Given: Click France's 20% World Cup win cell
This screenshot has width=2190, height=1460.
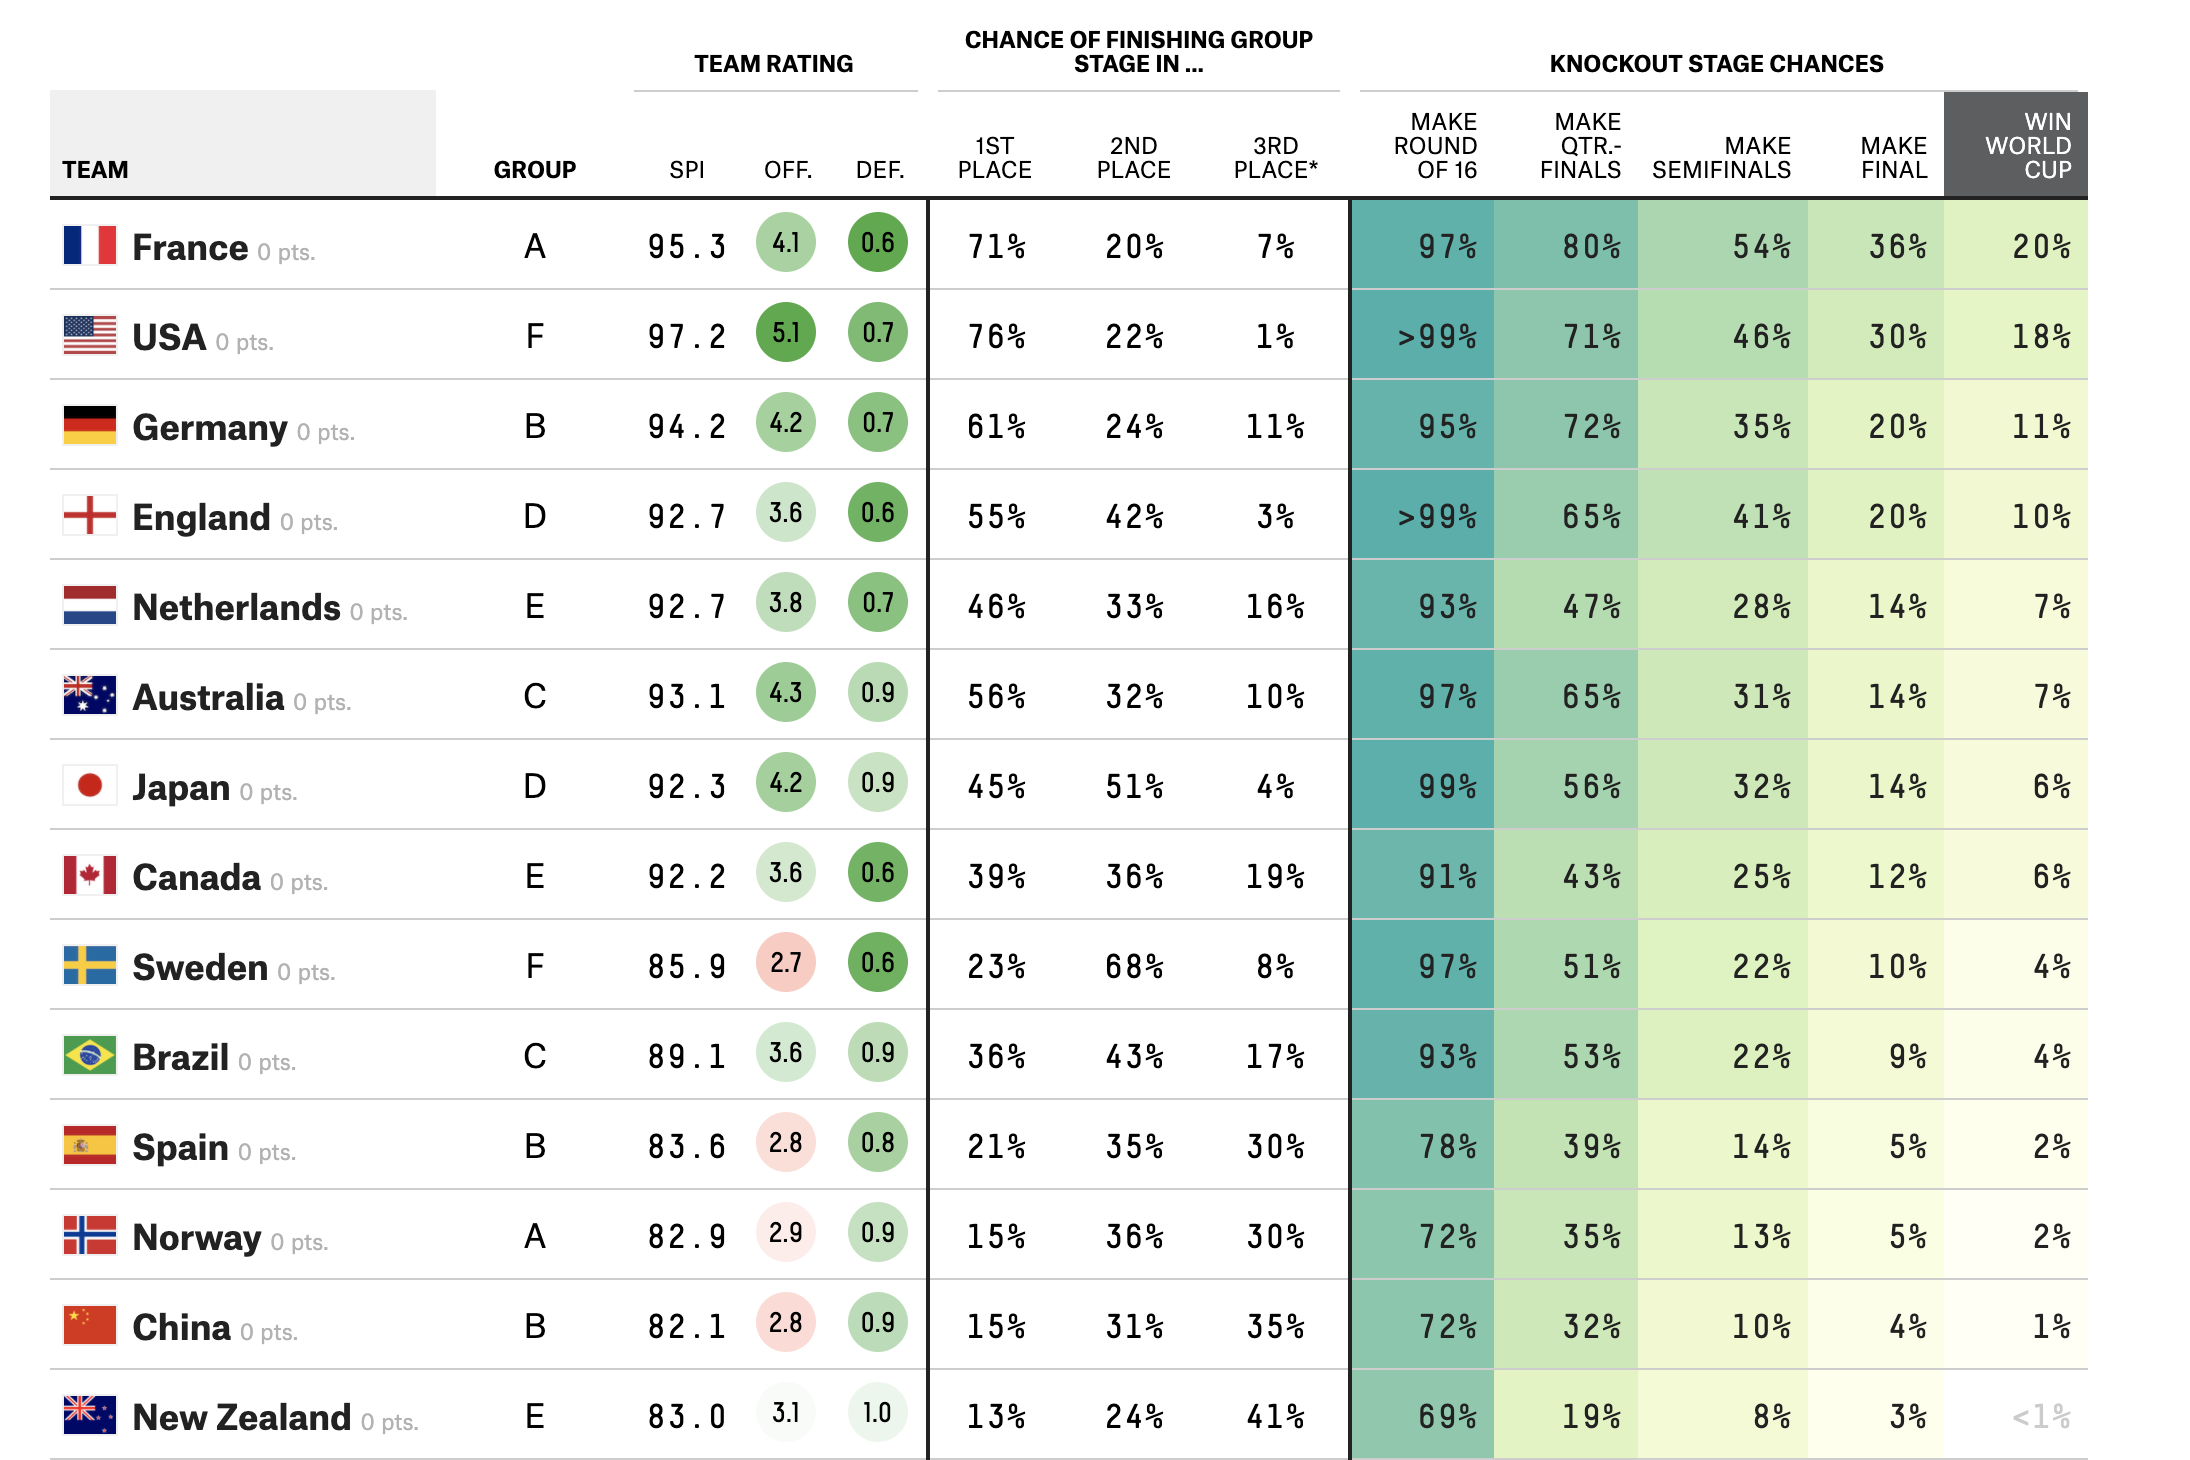Looking at the screenshot, I should coord(2040,246).
